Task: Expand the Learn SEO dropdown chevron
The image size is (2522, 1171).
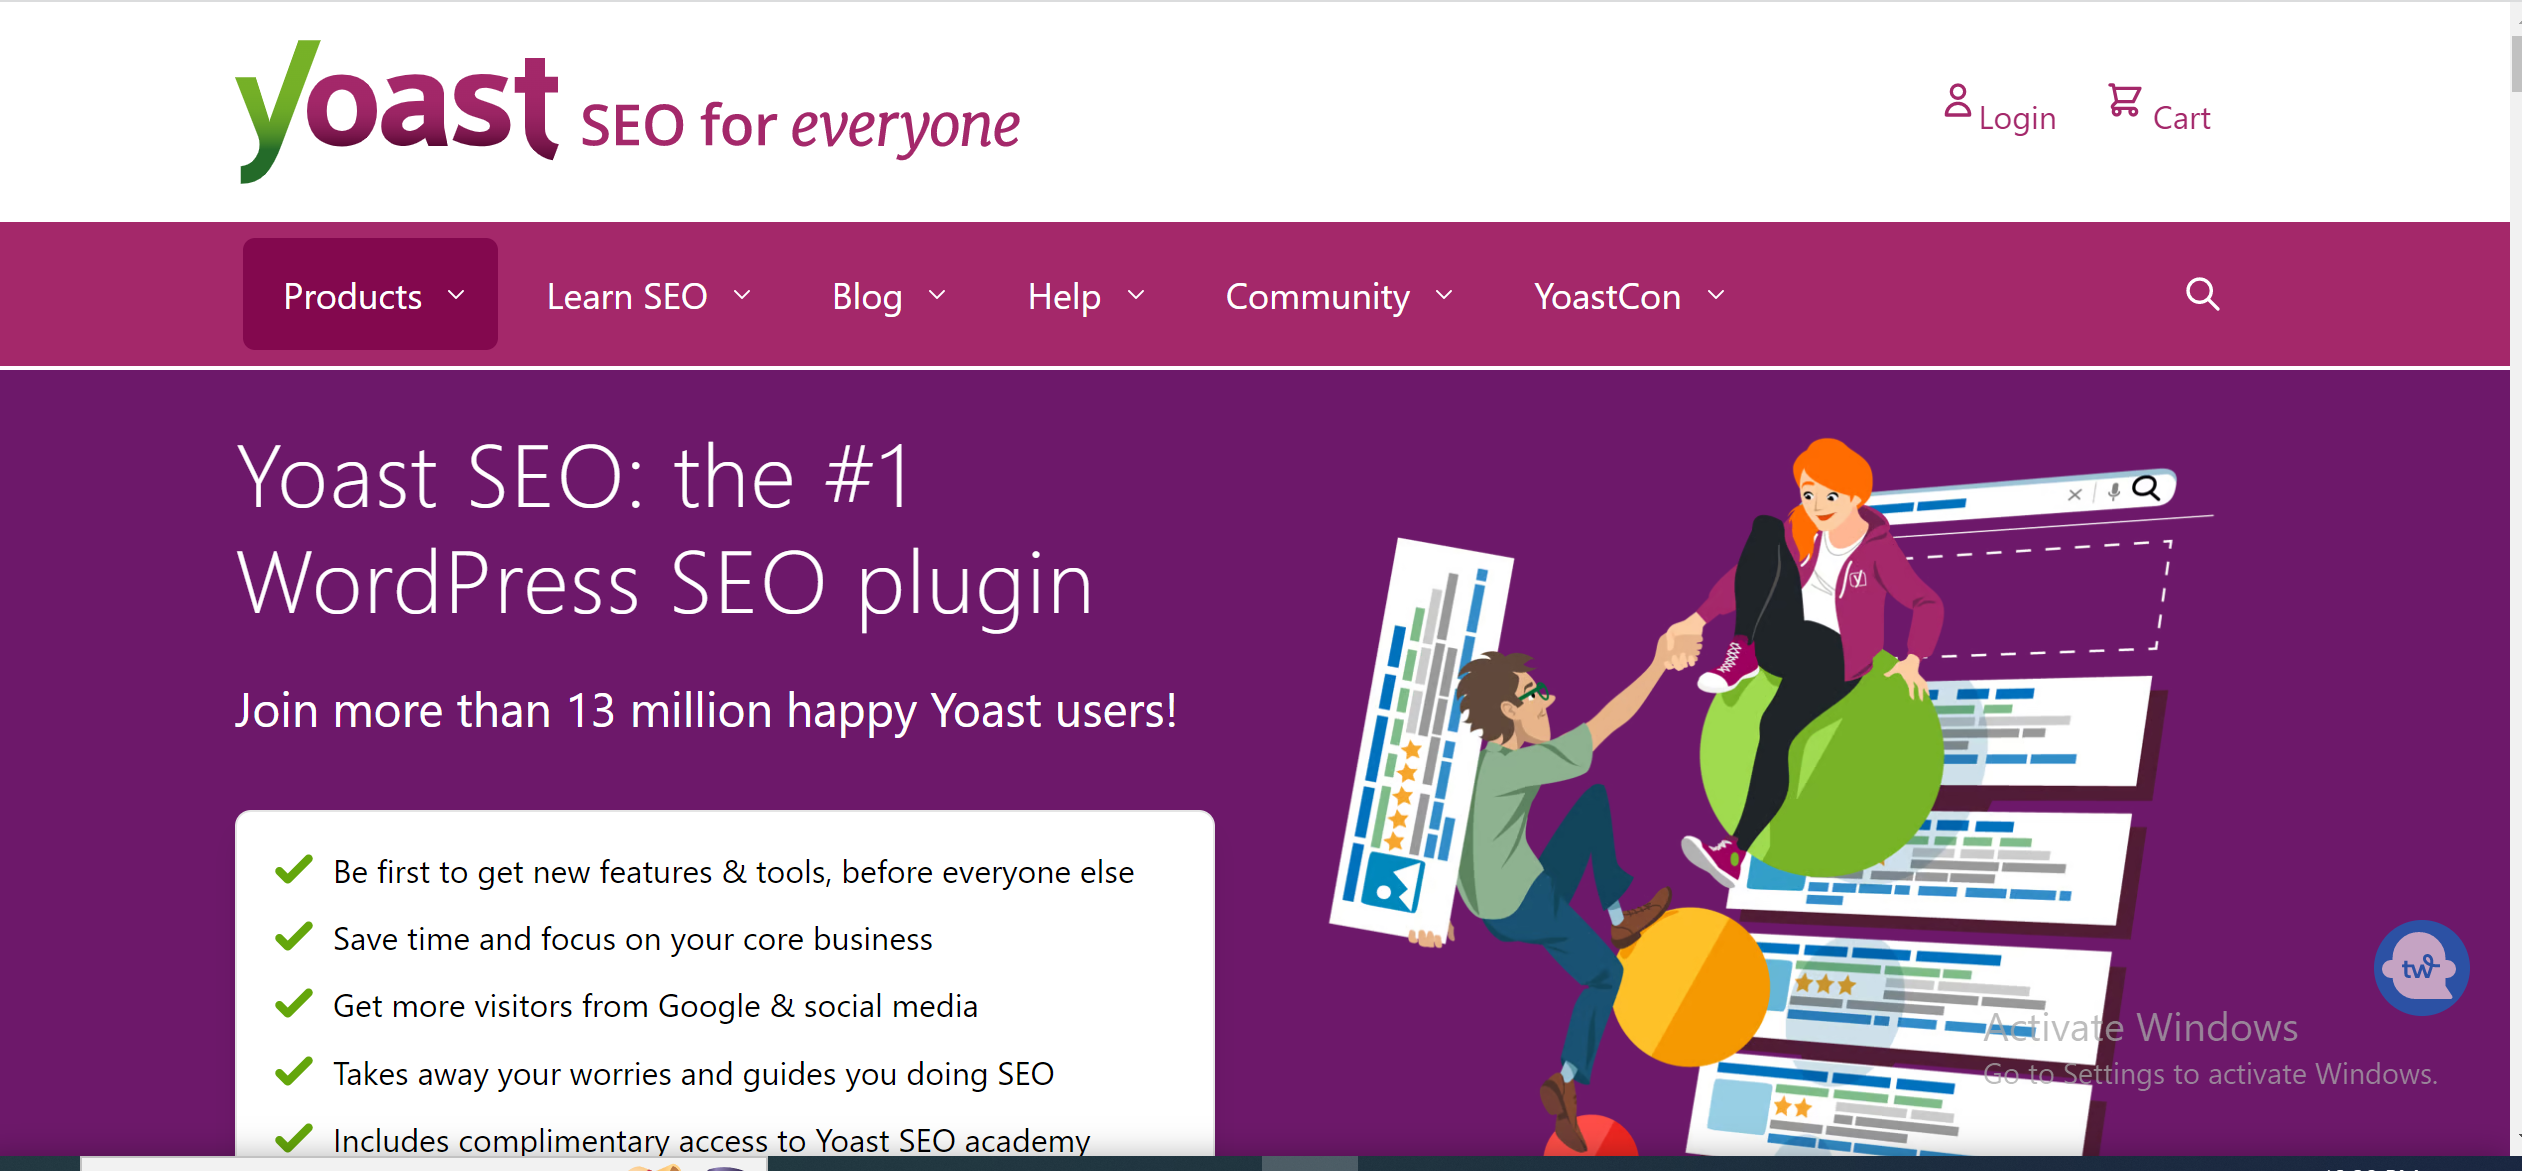Action: 742,295
